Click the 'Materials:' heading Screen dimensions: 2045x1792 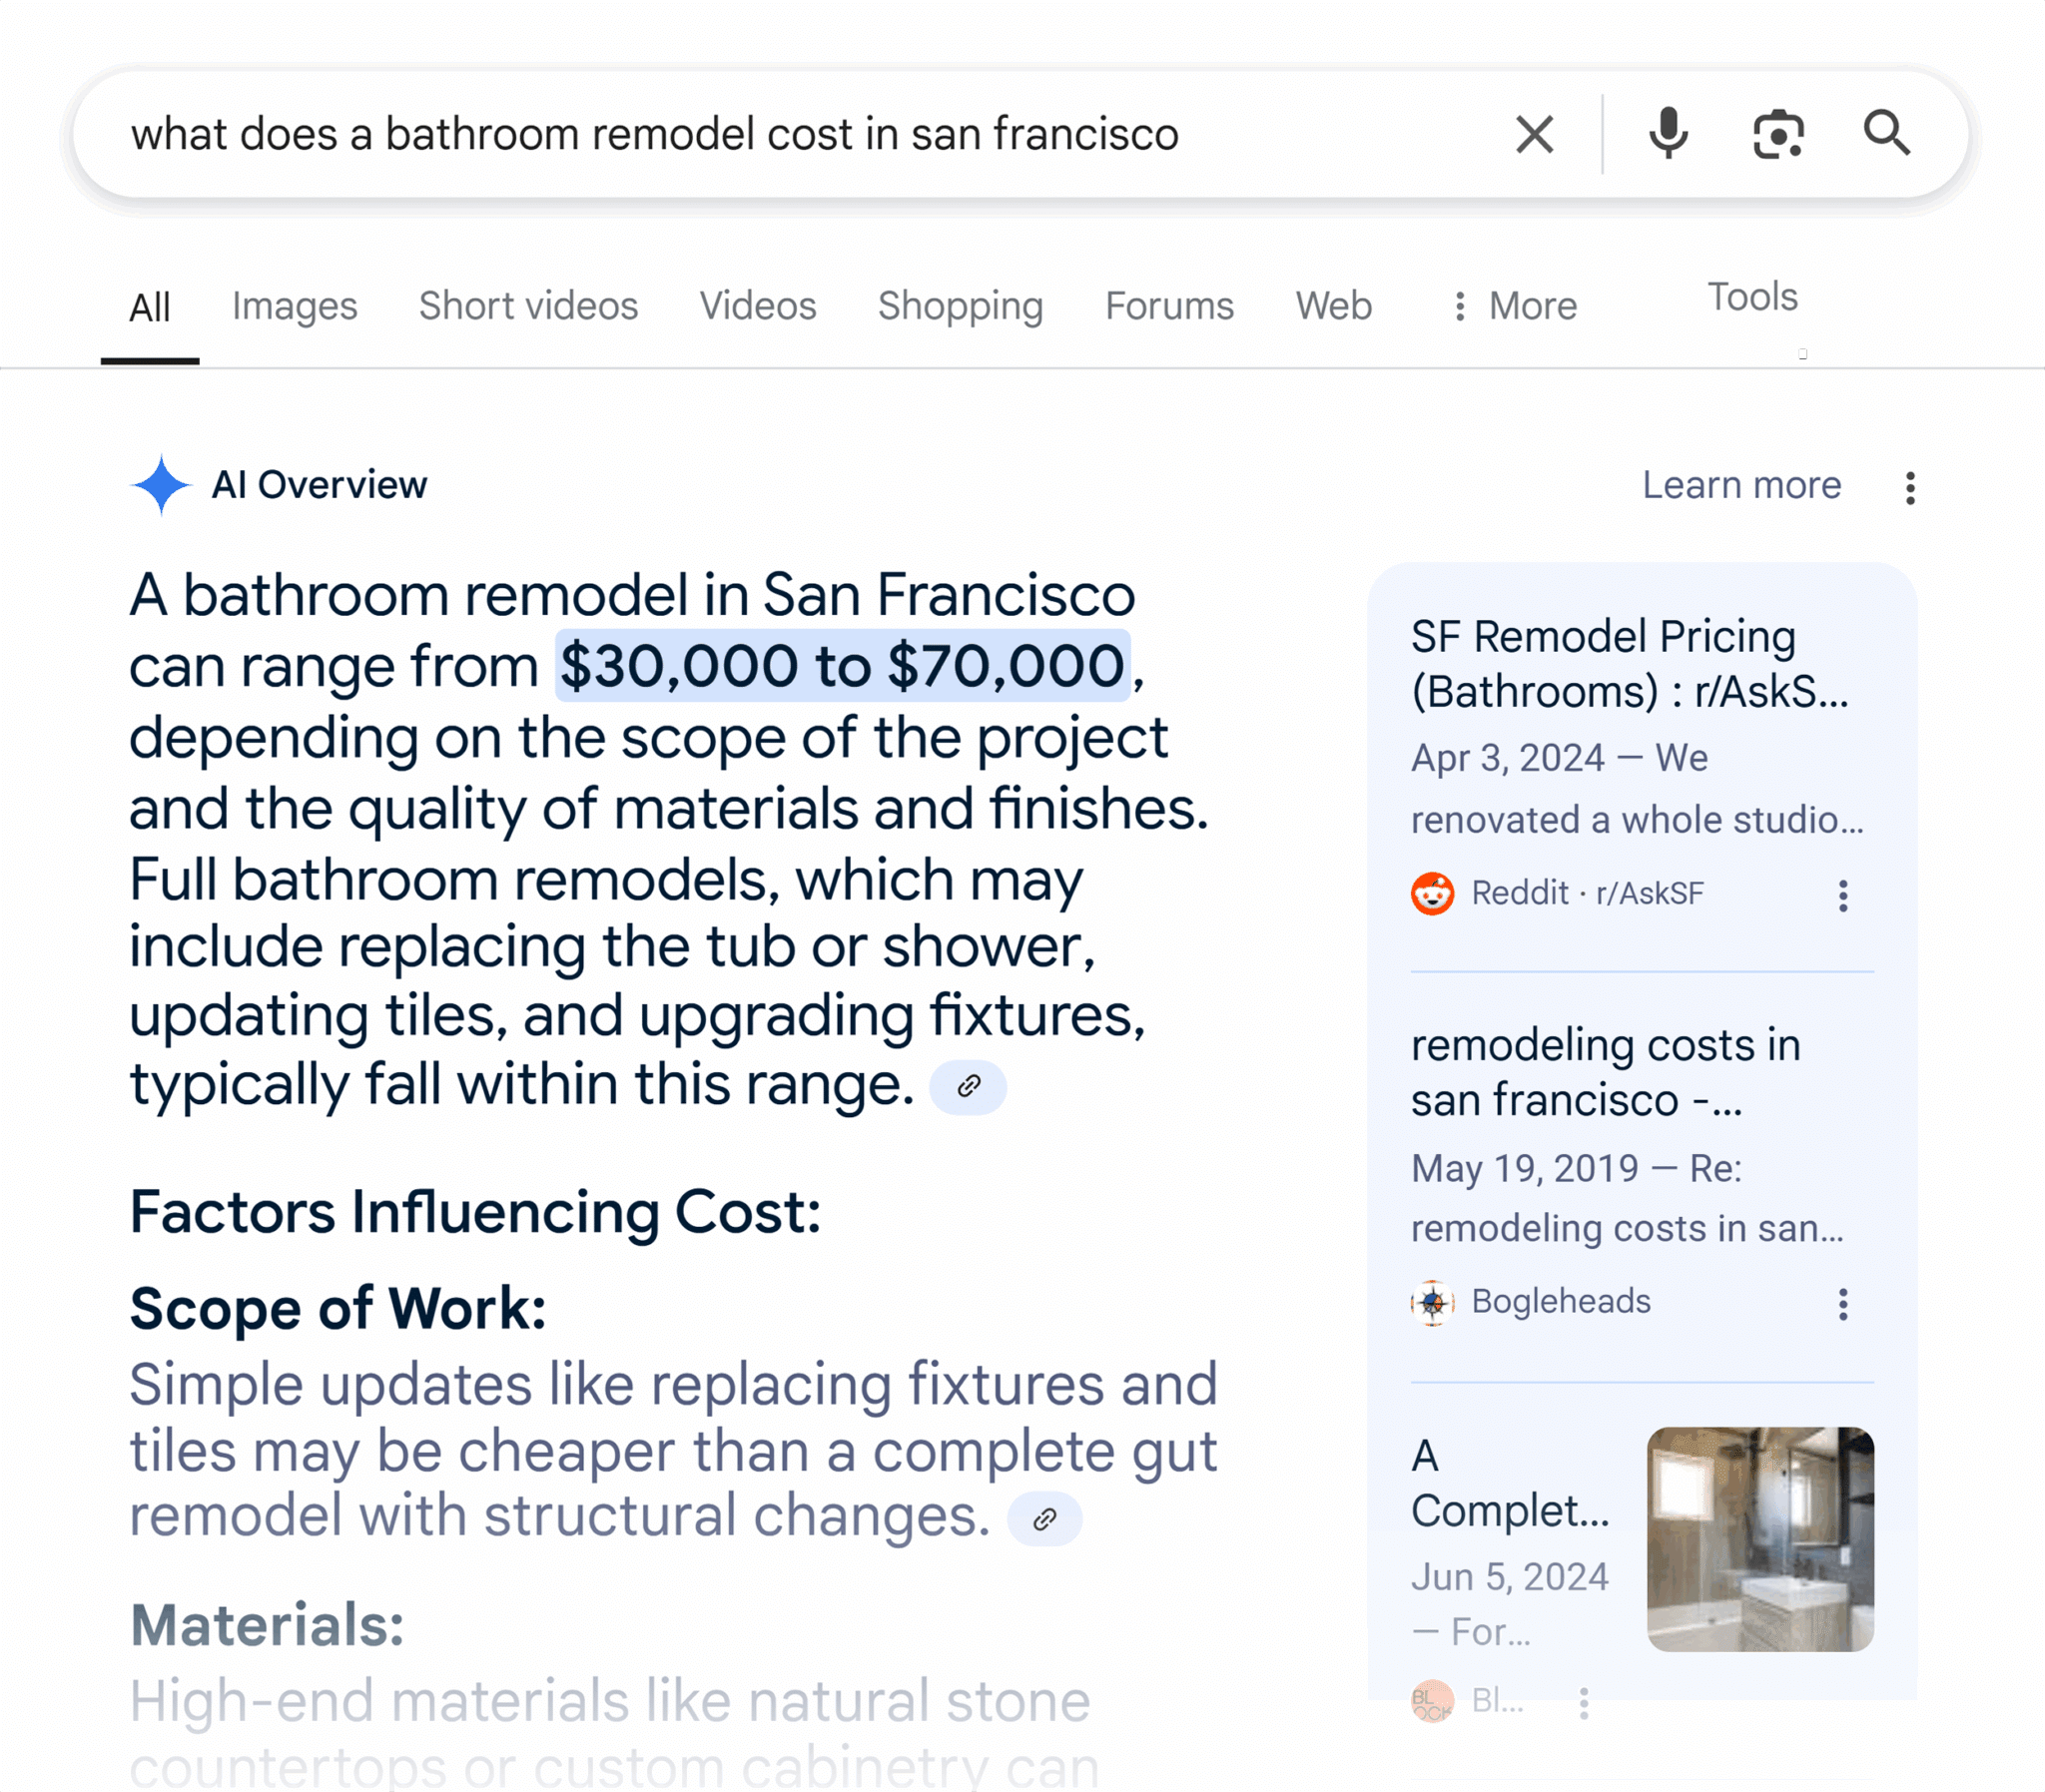267,1625
